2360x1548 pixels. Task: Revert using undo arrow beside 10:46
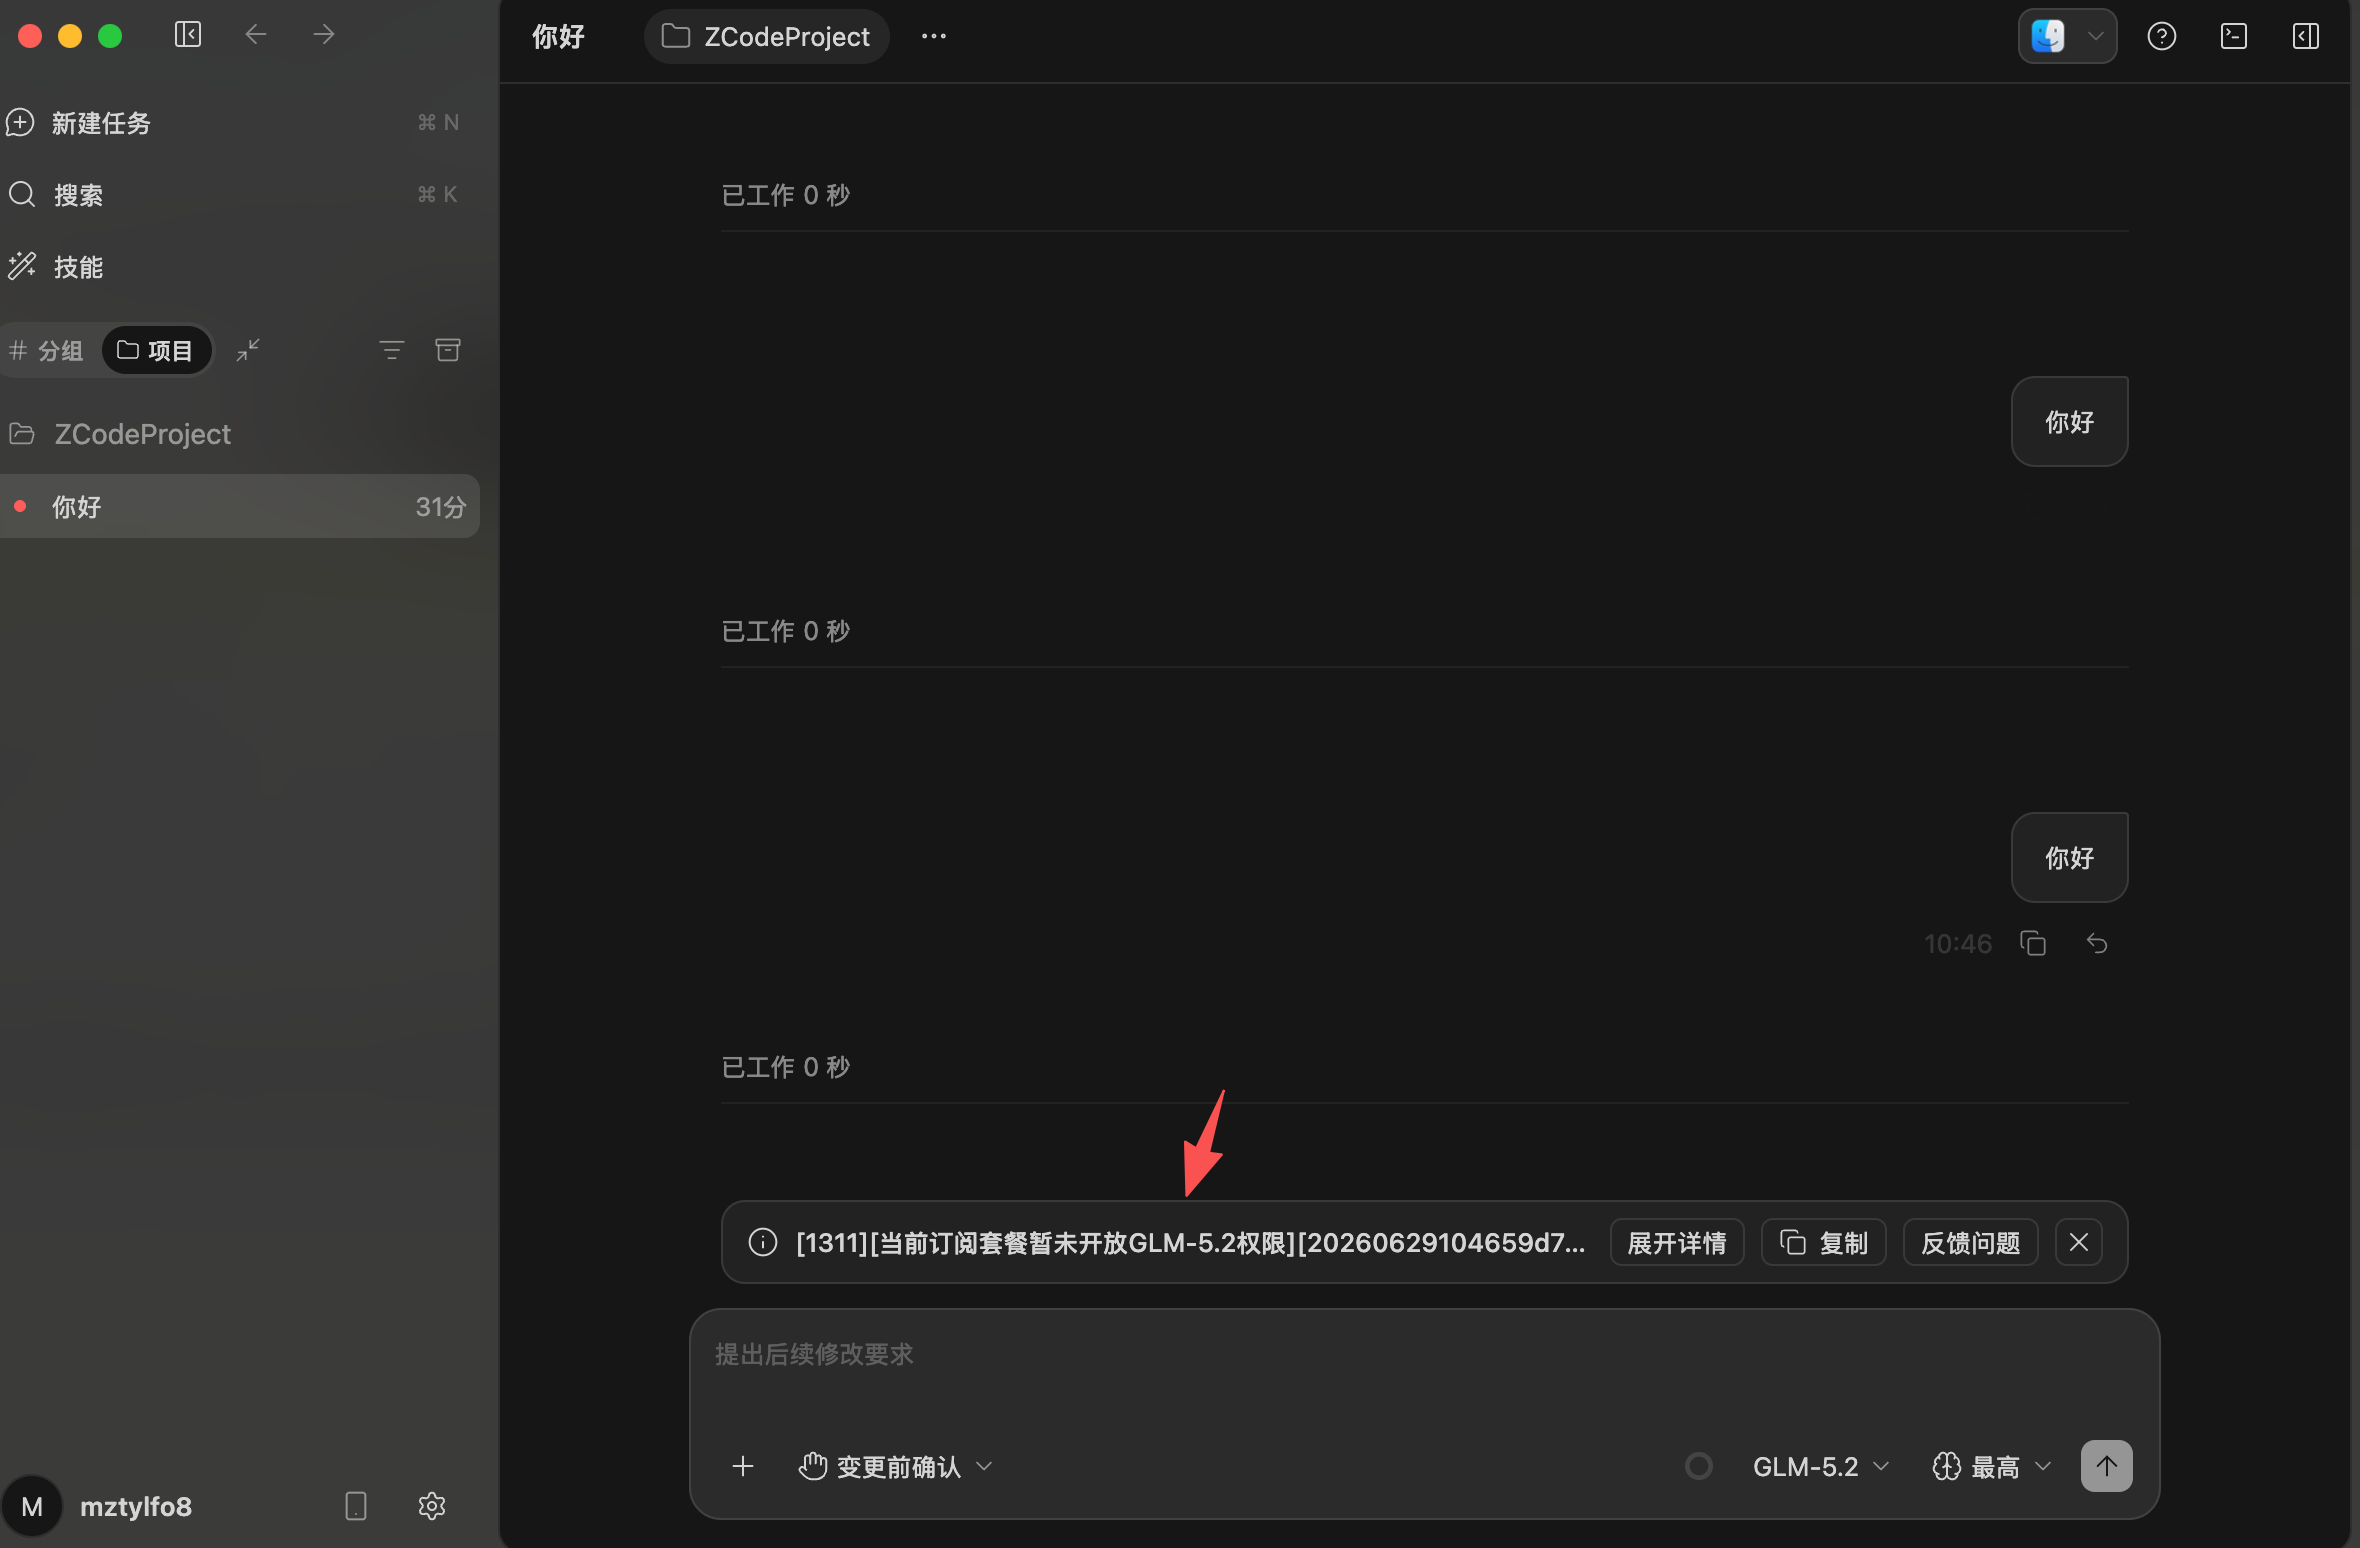tap(2097, 943)
